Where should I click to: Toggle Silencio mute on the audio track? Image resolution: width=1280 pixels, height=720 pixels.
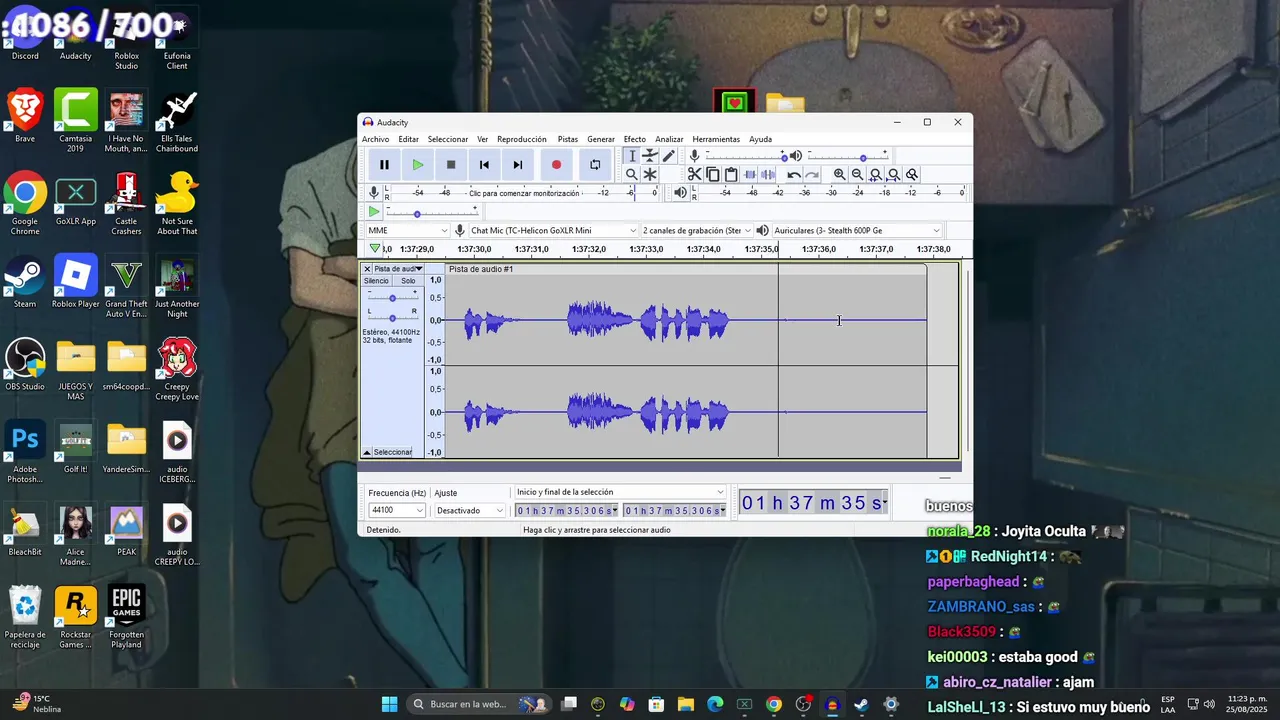click(376, 281)
